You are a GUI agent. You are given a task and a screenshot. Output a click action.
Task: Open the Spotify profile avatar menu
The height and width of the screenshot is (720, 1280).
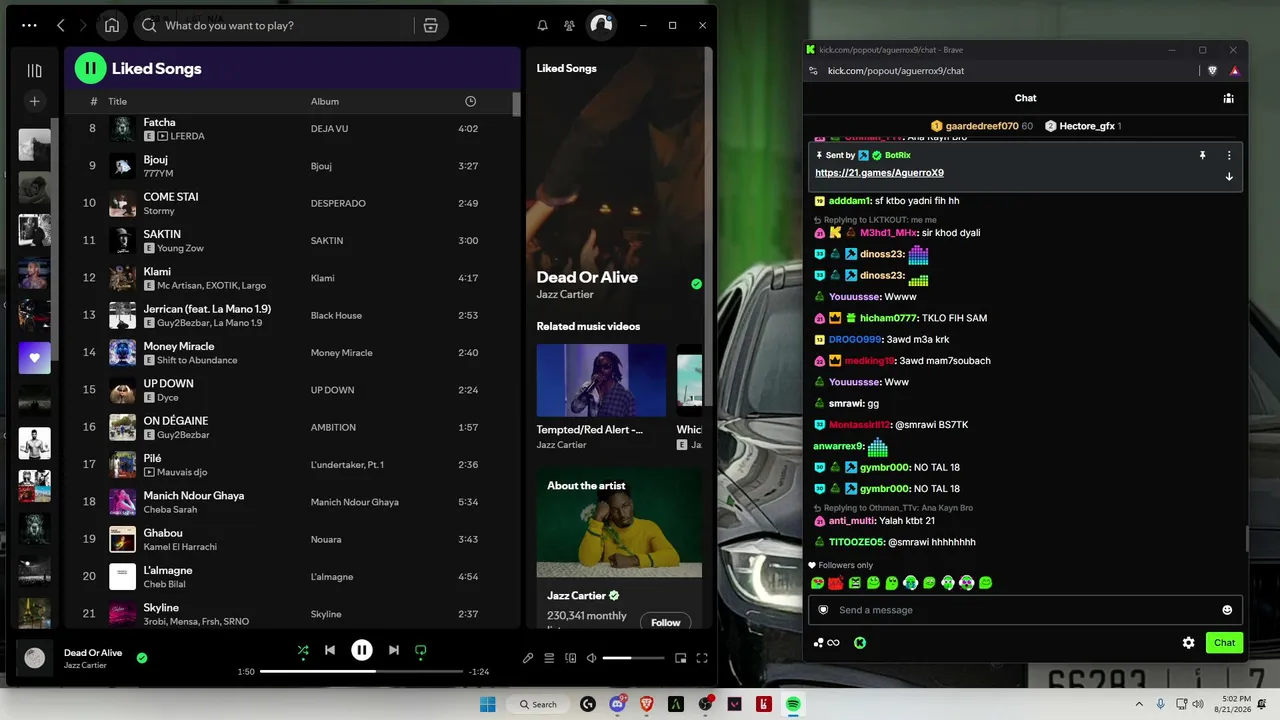pyautogui.click(x=601, y=25)
